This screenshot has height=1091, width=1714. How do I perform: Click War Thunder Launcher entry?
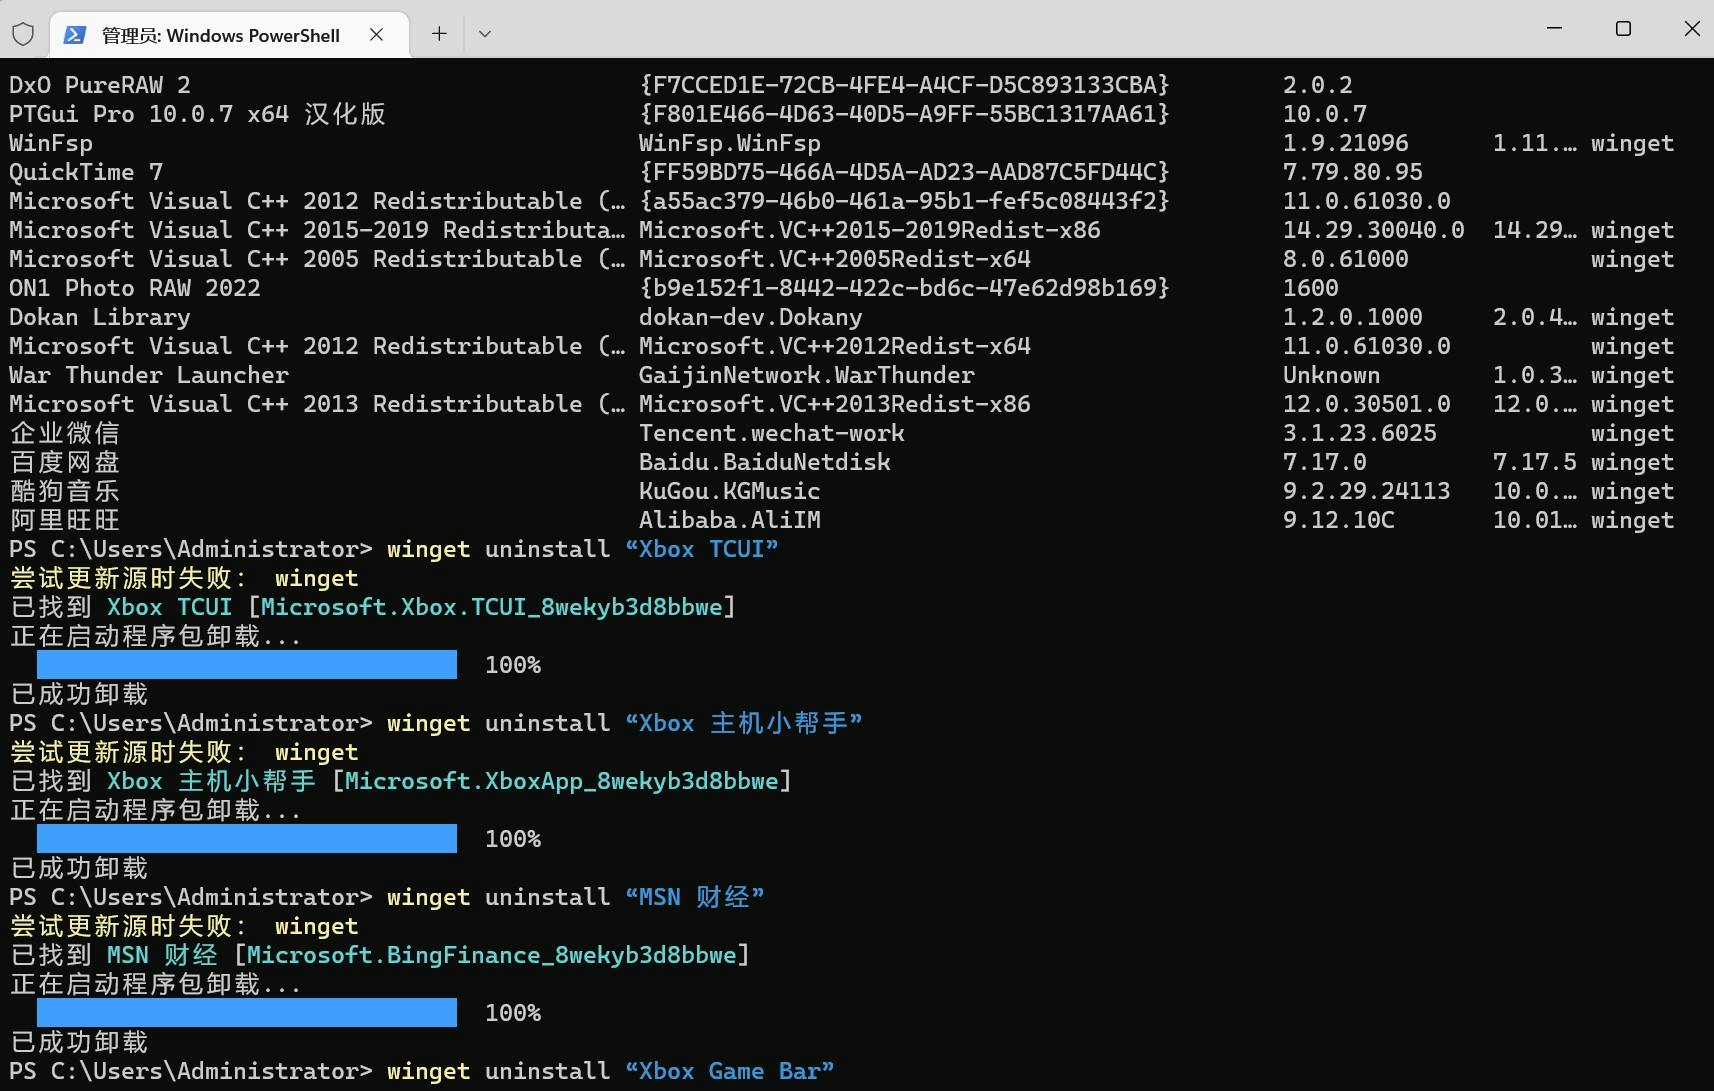[x=149, y=375]
